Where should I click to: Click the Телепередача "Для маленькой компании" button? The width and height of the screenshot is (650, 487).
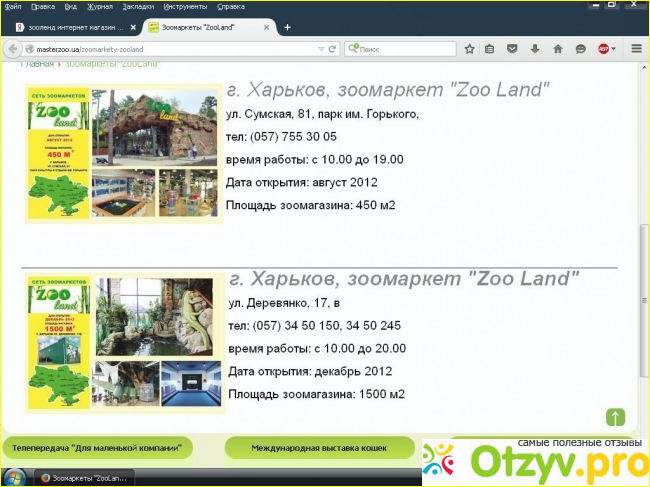(97, 448)
